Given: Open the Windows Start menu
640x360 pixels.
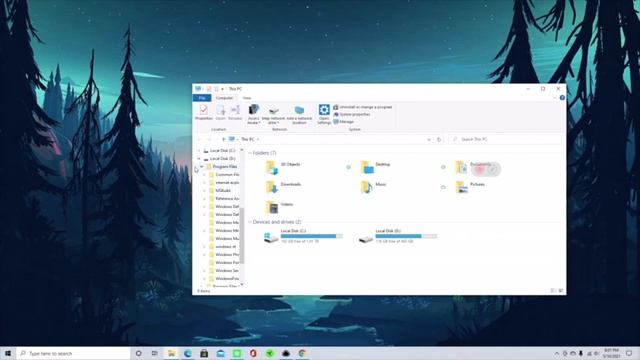Looking at the screenshot, I should [8, 353].
